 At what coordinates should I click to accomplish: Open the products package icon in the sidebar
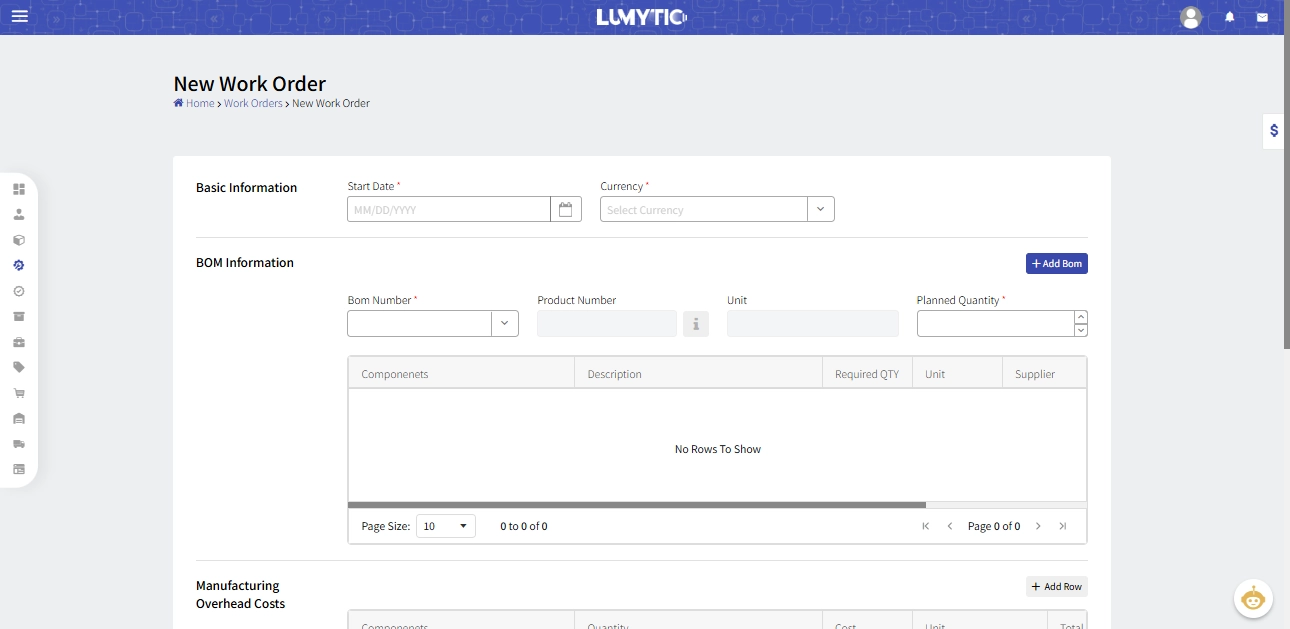[x=18, y=239]
